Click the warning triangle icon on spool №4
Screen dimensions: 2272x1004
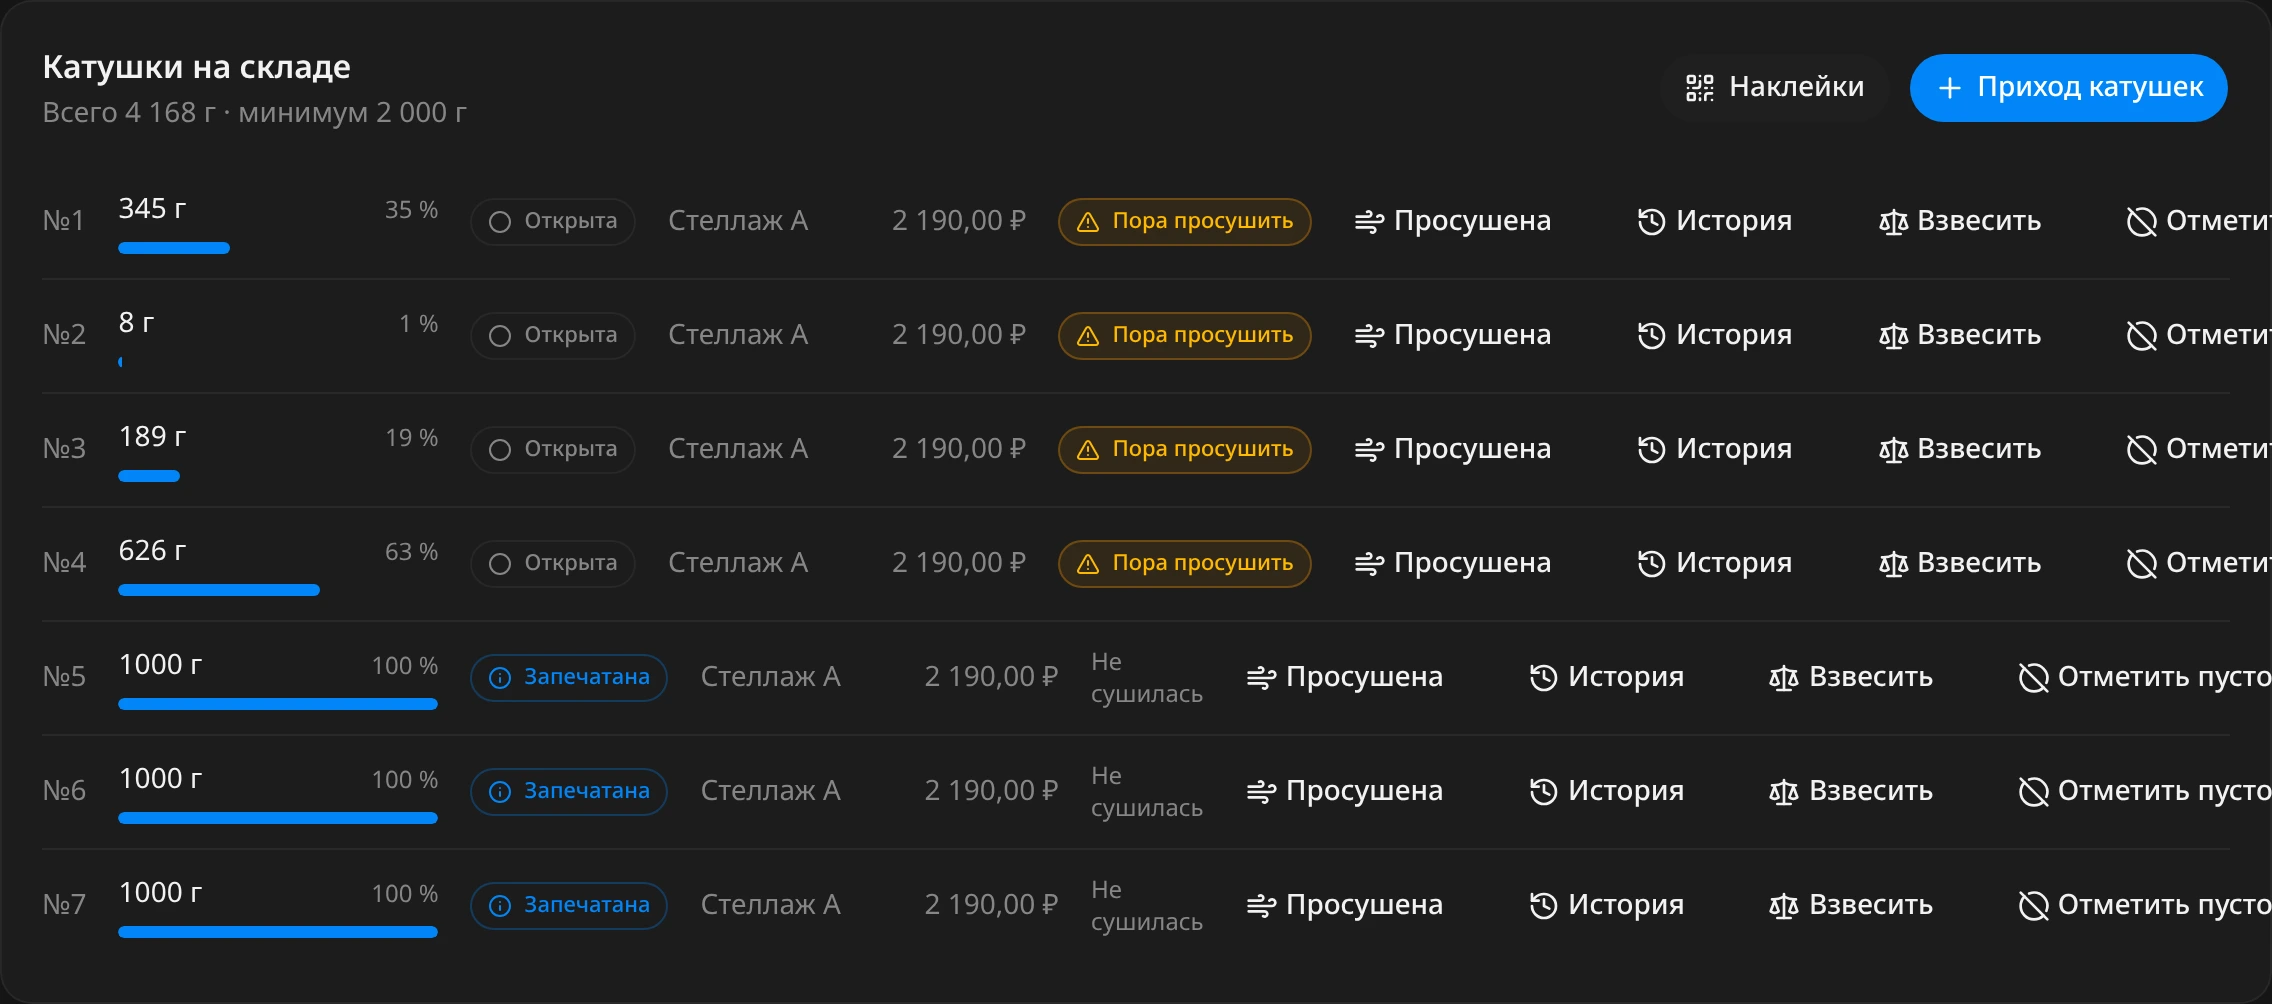tap(1087, 564)
